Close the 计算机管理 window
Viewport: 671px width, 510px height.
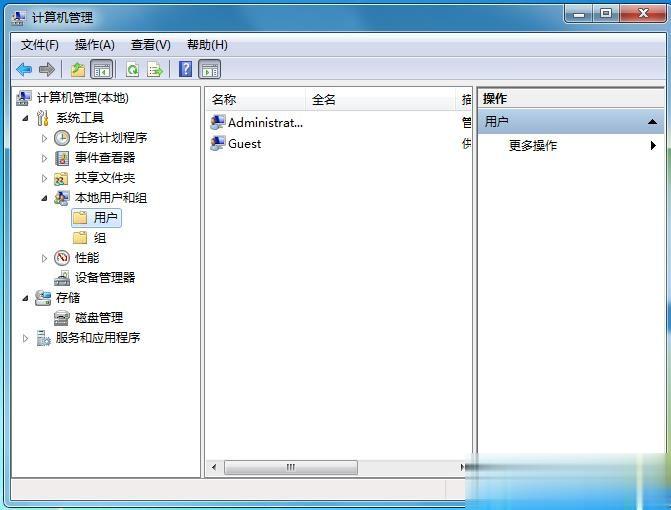click(643, 14)
